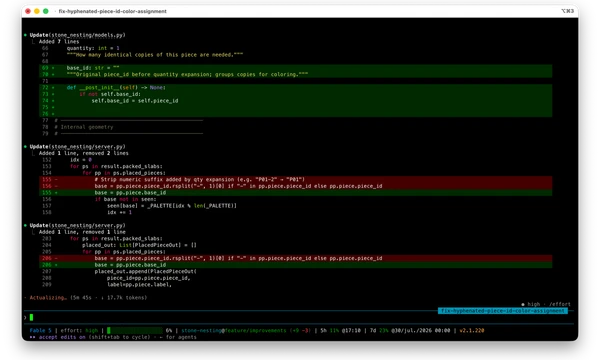The width and height of the screenshot is (600, 360).
Task: Click the prompt chevron symbol
Action: (x=25, y=317)
